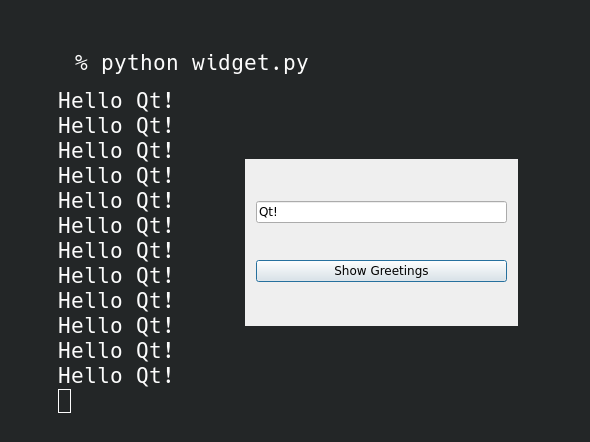
Task: Focus the text field containing Qt!
Action: (x=381, y=212)
